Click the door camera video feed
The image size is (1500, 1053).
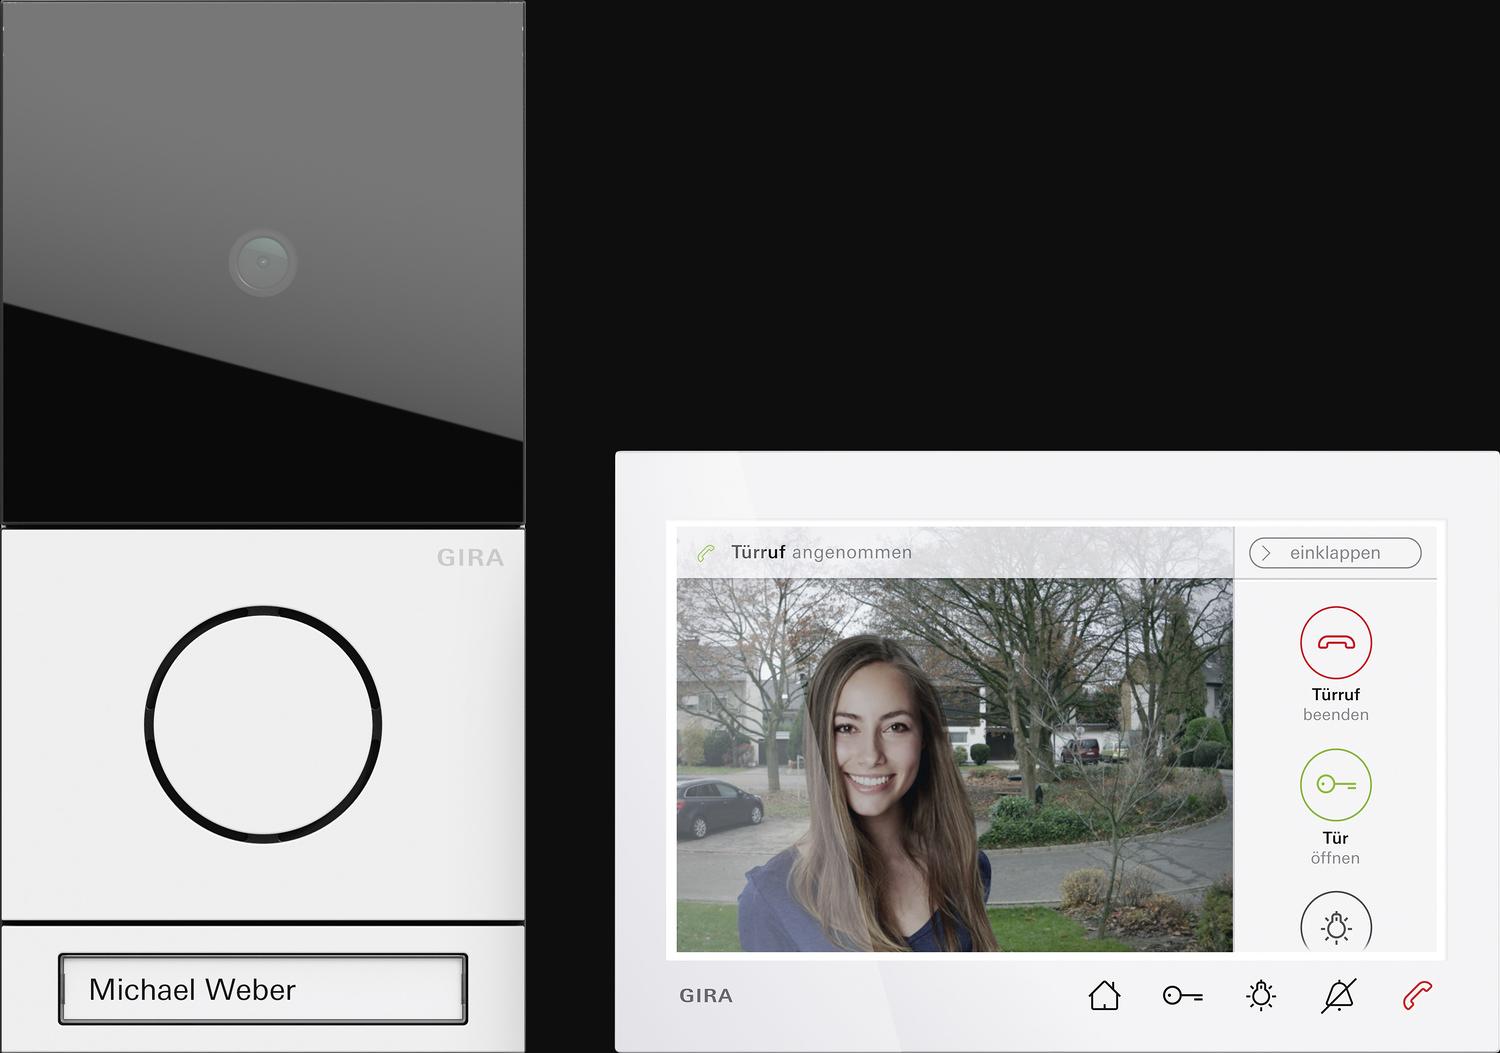954,765
